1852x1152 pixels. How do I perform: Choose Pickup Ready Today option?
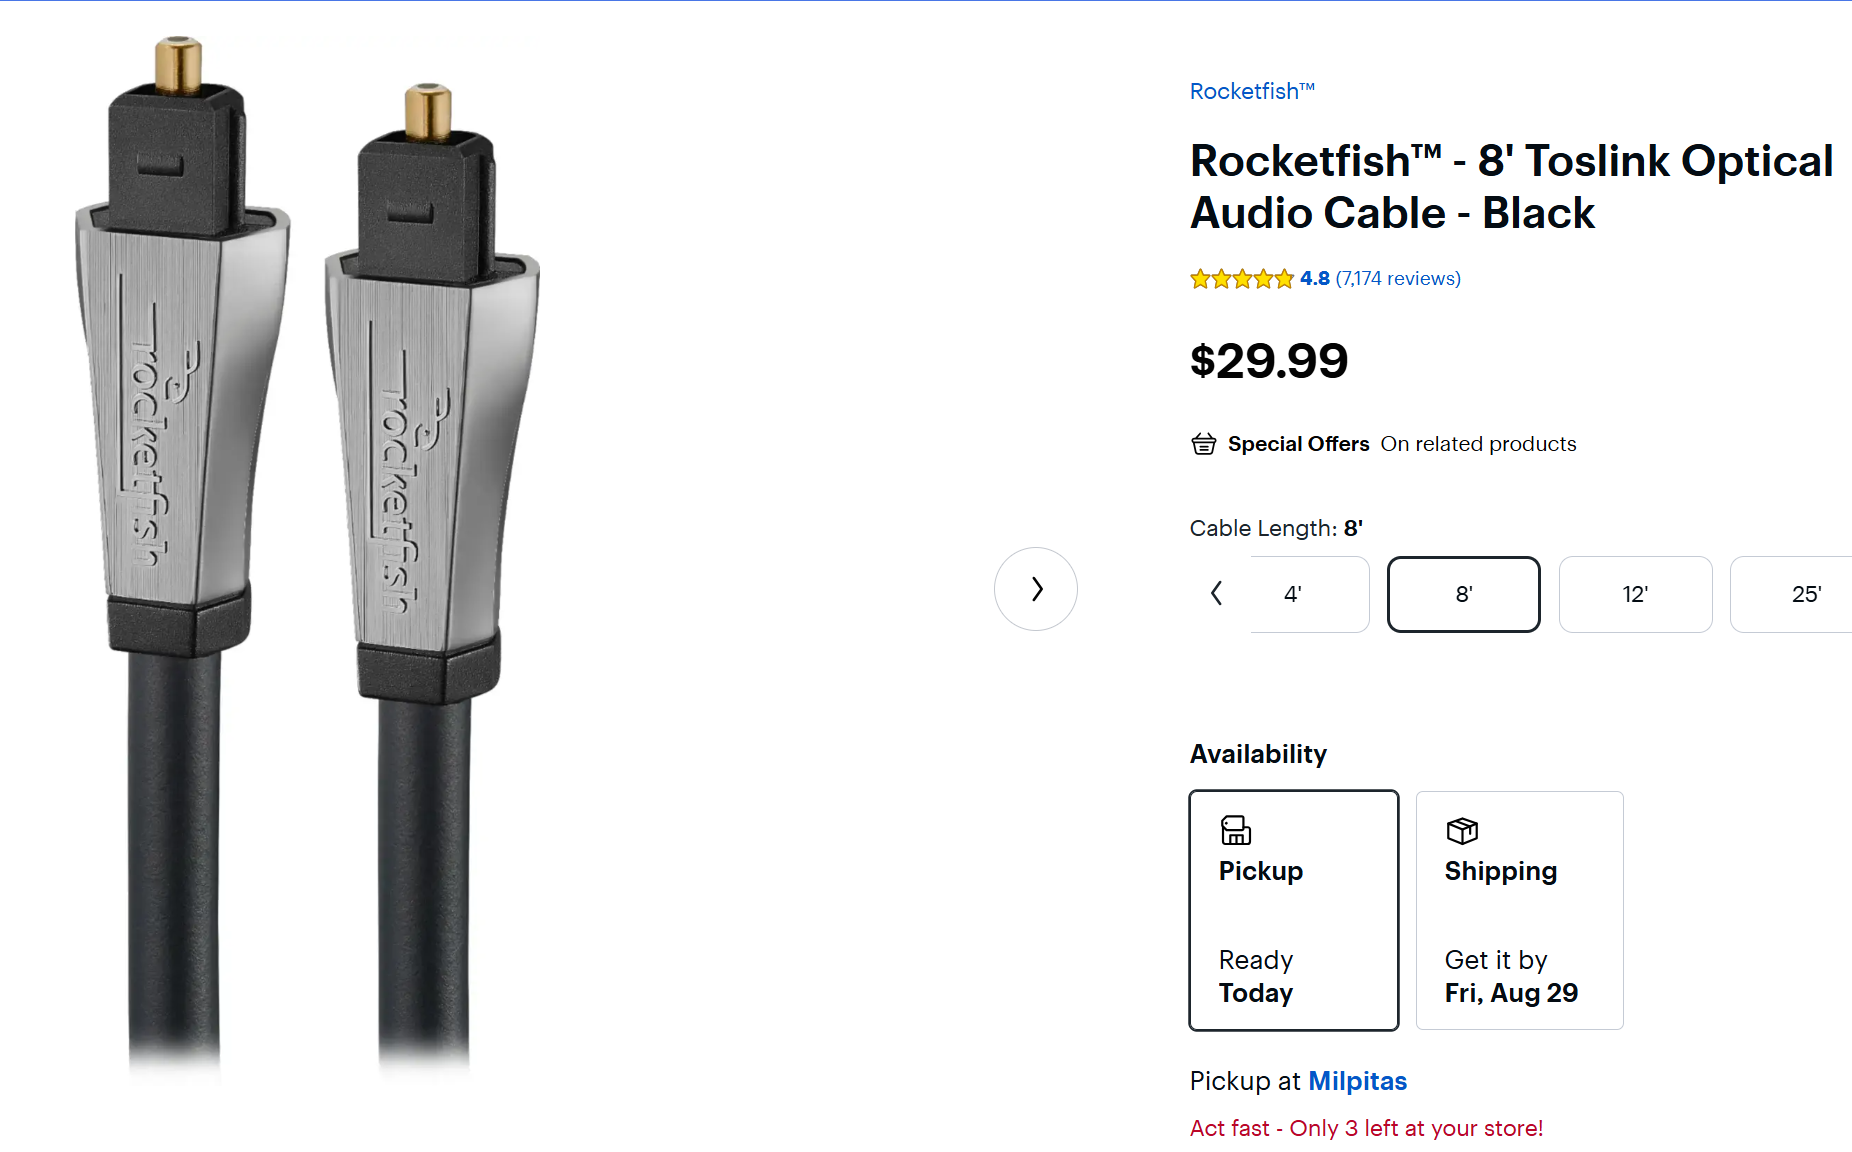[x=1293, y=910]
